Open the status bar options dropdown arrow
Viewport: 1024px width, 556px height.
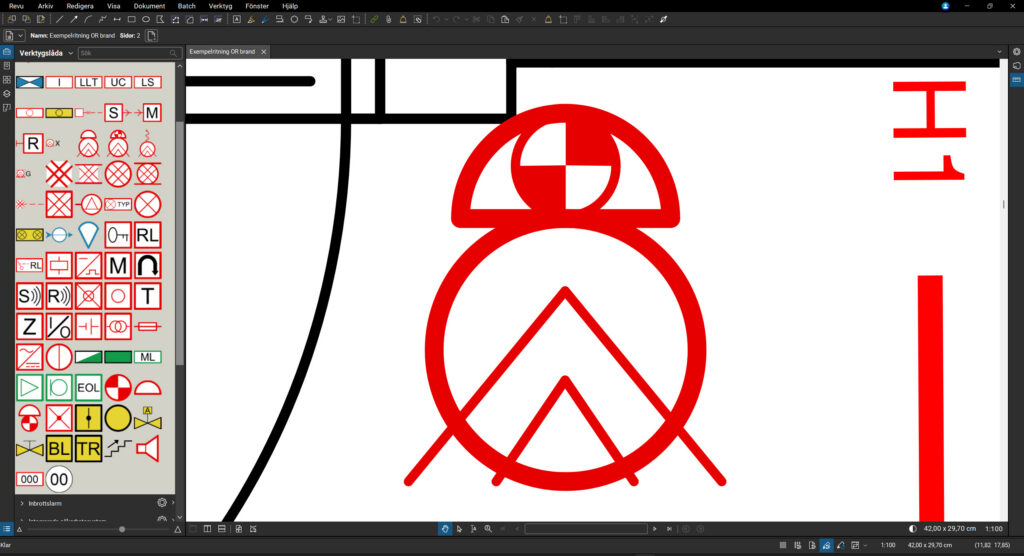[x=866, y=545]
